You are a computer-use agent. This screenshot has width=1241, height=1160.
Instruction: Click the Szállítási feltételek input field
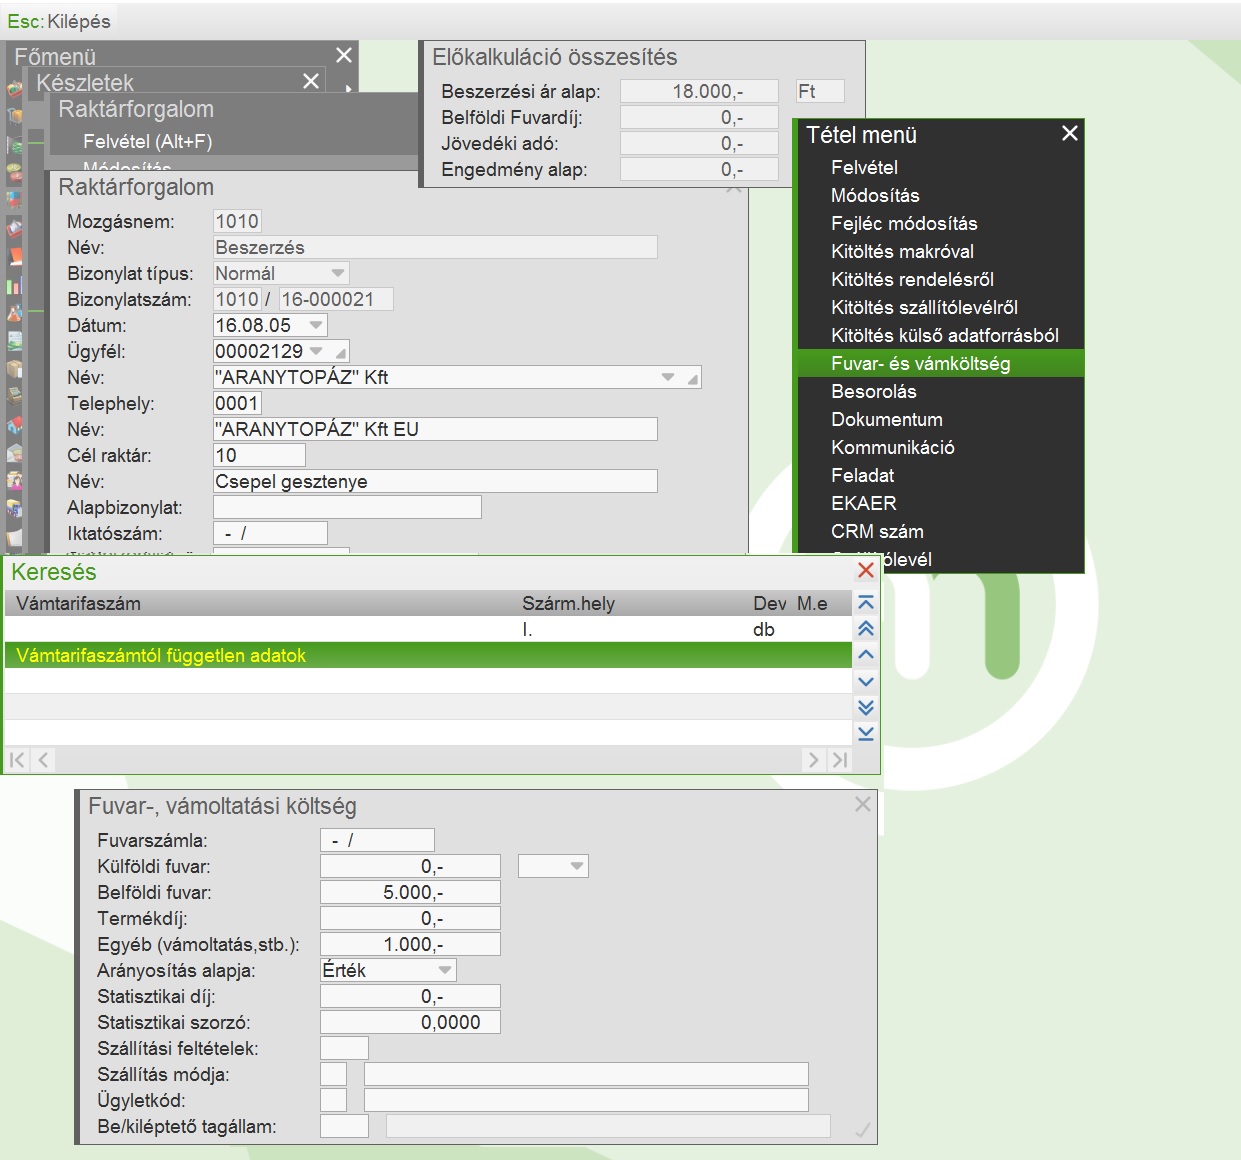click(344, 1049)
